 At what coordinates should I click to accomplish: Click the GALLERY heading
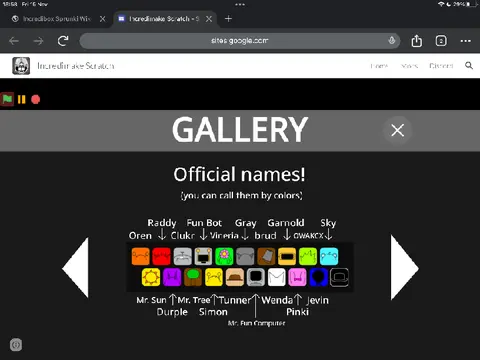(240, 130)
